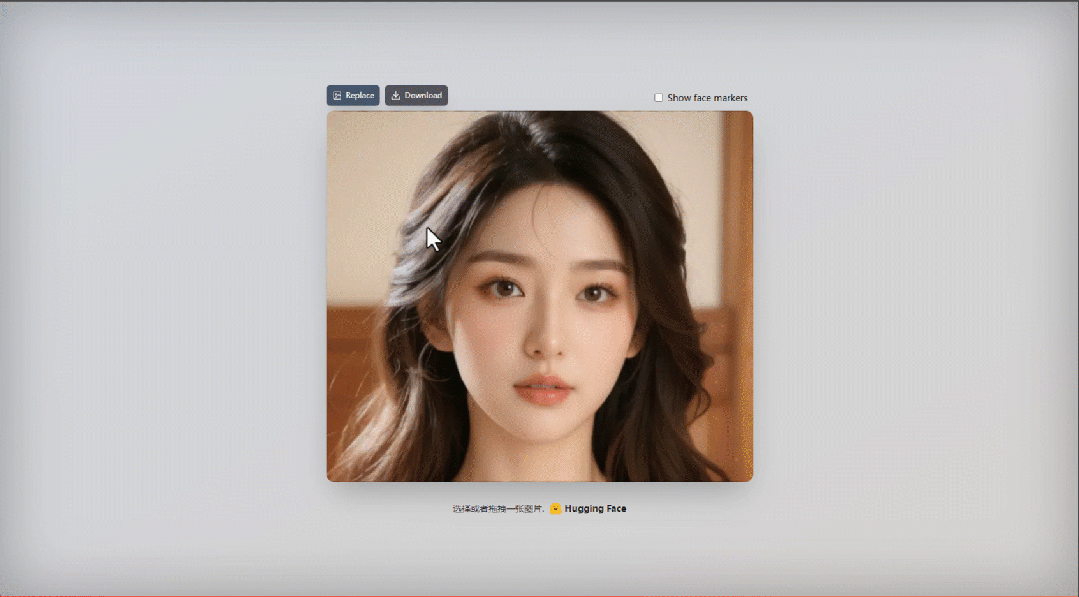
Task: Enable the Show face markers checkbox
Action: [659, 98]
